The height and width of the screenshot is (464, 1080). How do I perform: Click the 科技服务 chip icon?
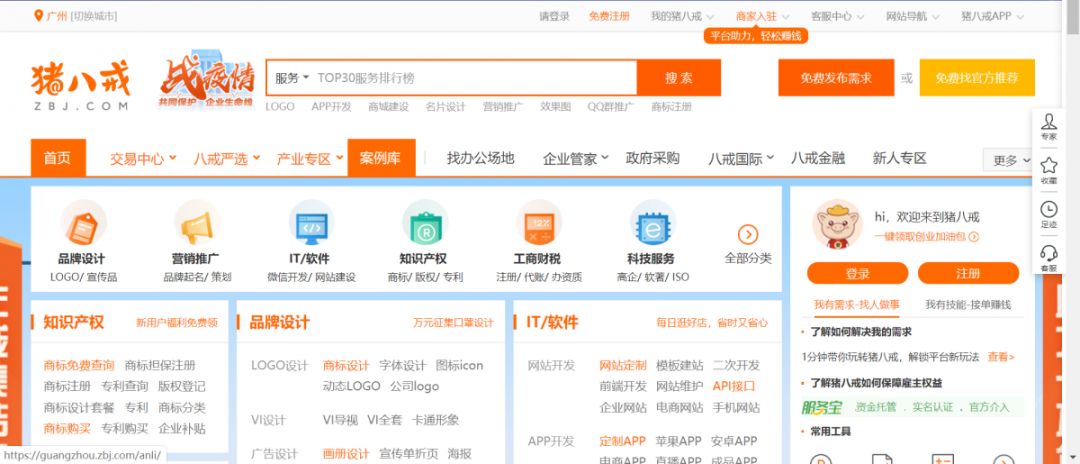(x=652, y=222)
